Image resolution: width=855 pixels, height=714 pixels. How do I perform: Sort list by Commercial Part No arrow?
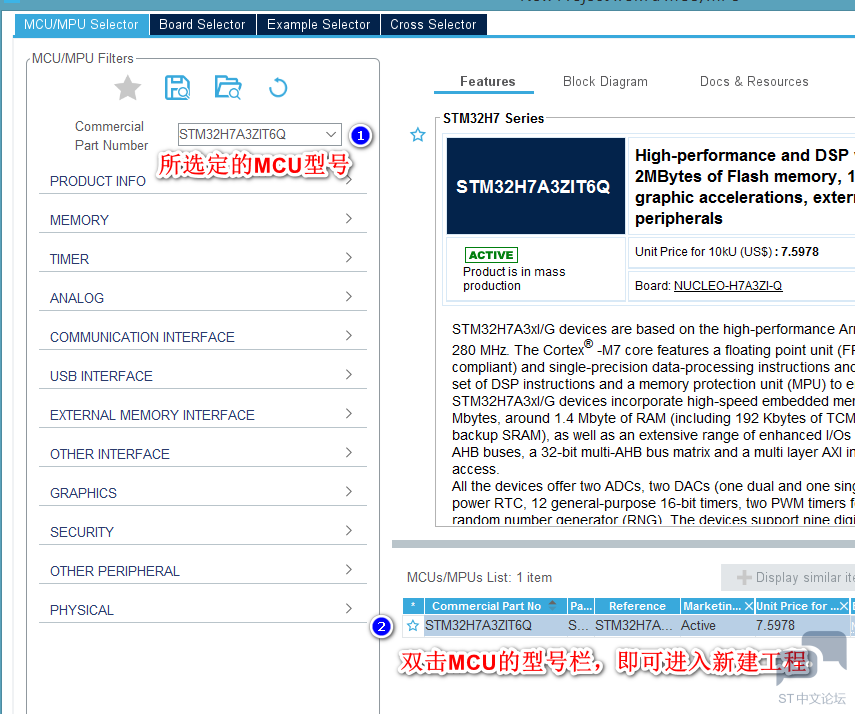(552, 605)
